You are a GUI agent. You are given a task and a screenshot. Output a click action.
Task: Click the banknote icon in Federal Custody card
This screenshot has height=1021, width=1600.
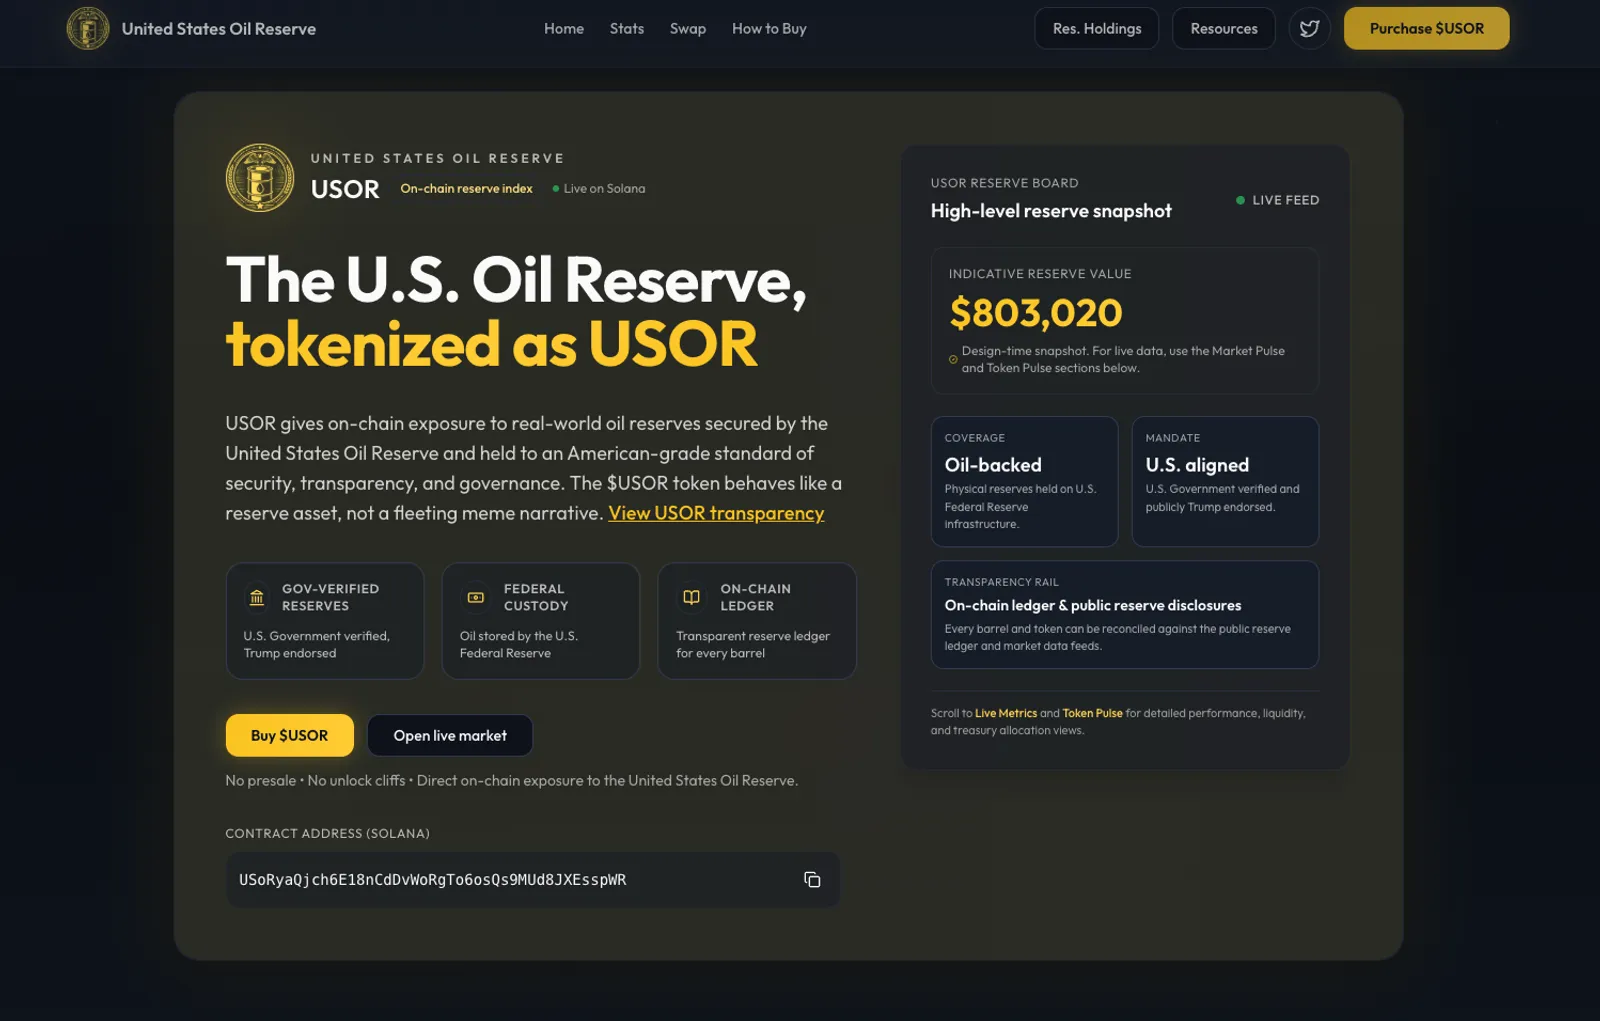[x=476, y=598]
